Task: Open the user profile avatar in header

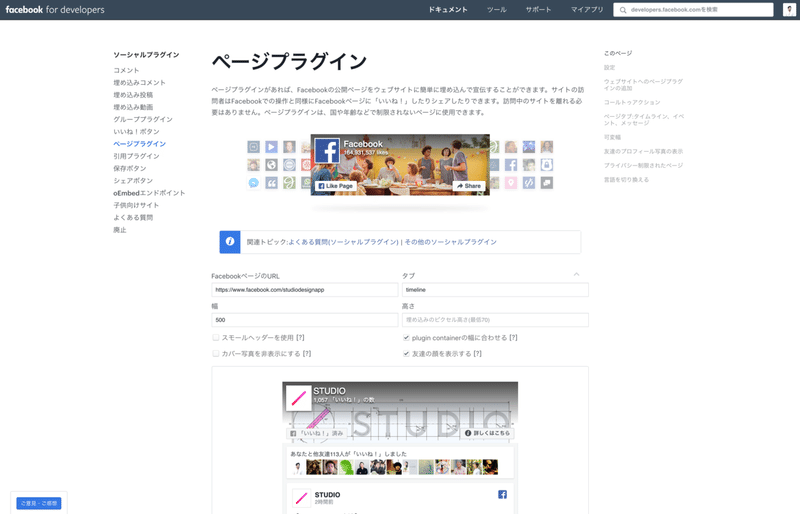Action: [x=789, y=10]
